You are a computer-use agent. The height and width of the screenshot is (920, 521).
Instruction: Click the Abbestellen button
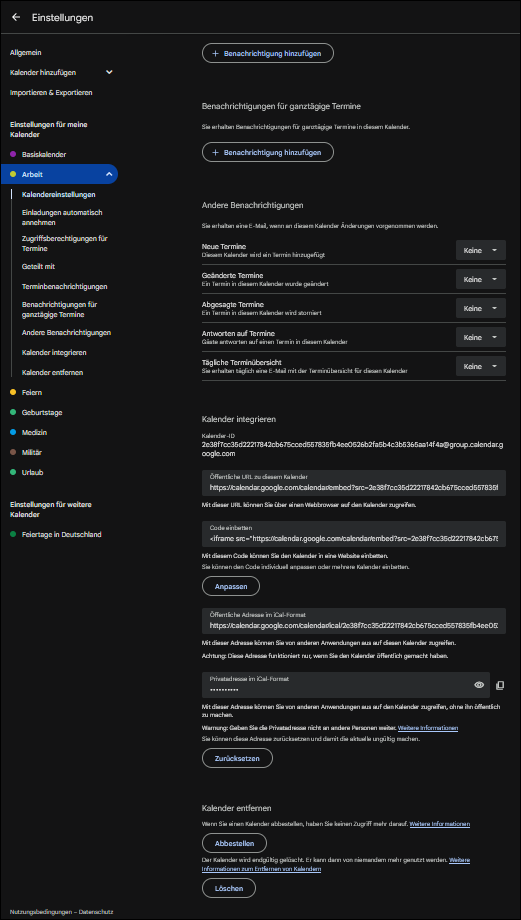(234, 843)
